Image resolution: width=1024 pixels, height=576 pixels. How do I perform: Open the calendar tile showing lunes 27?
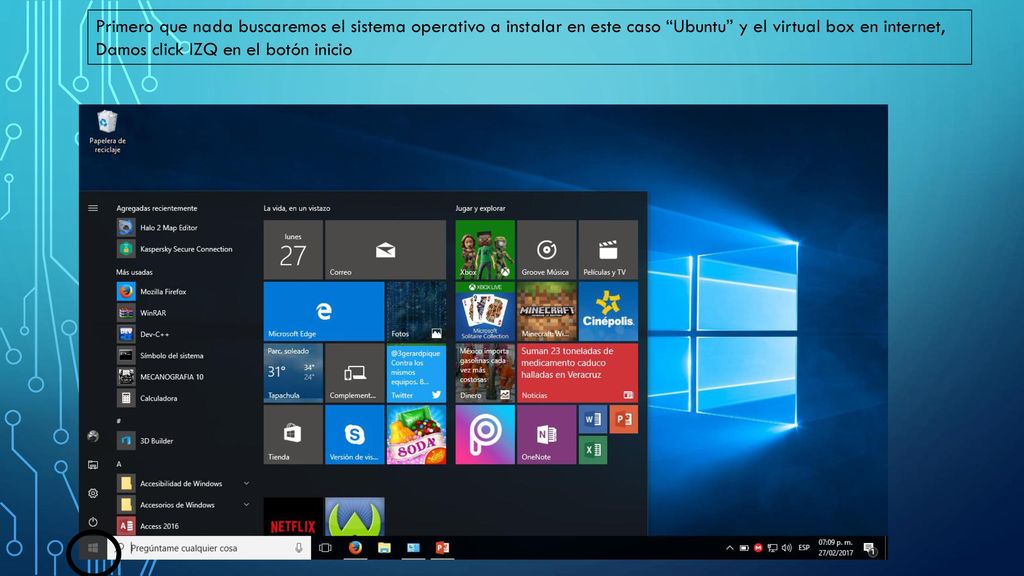coord(293,250)
